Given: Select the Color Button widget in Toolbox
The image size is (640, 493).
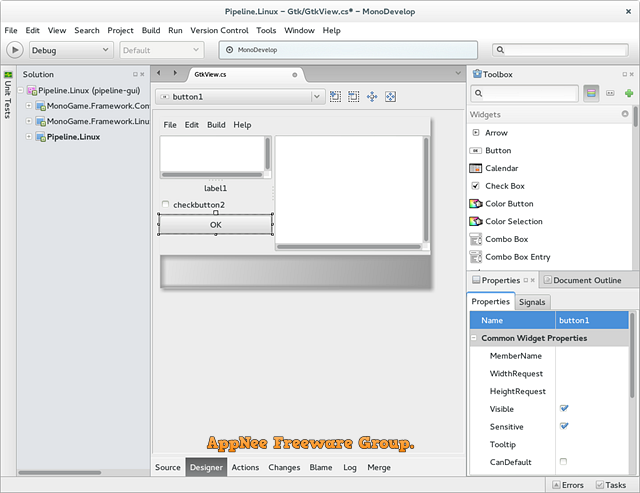Looking at the screenshot, I should [551, 204].
